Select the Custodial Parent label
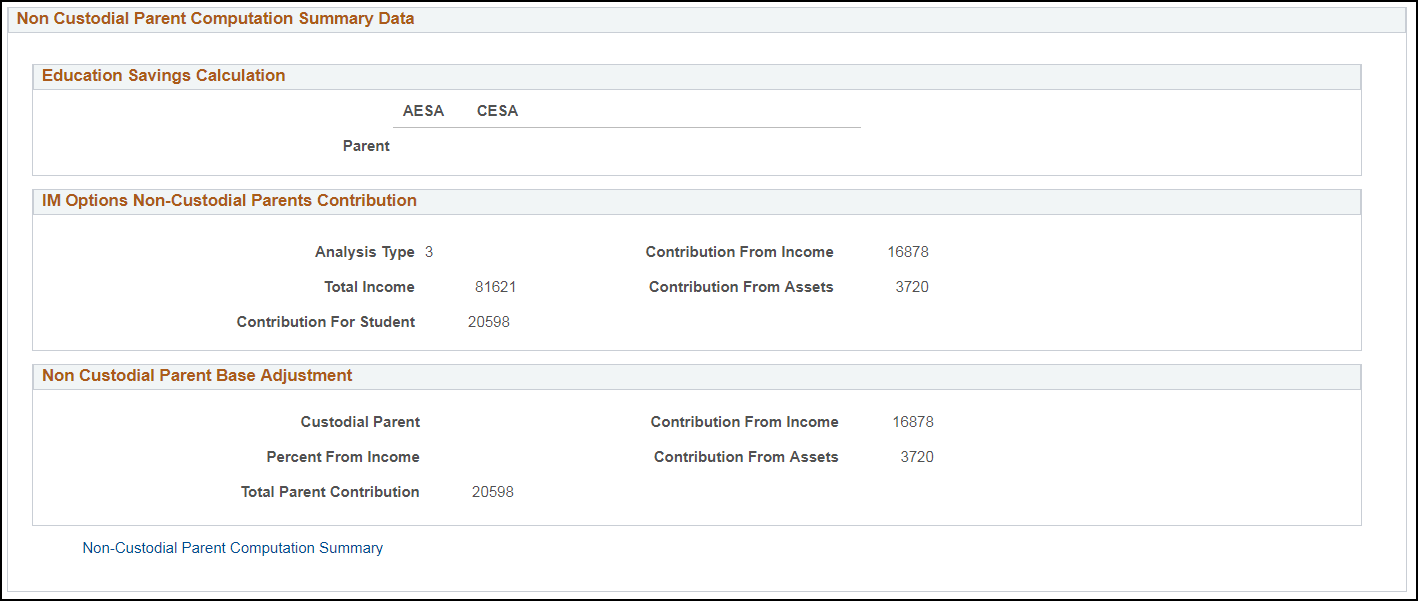 360,421
